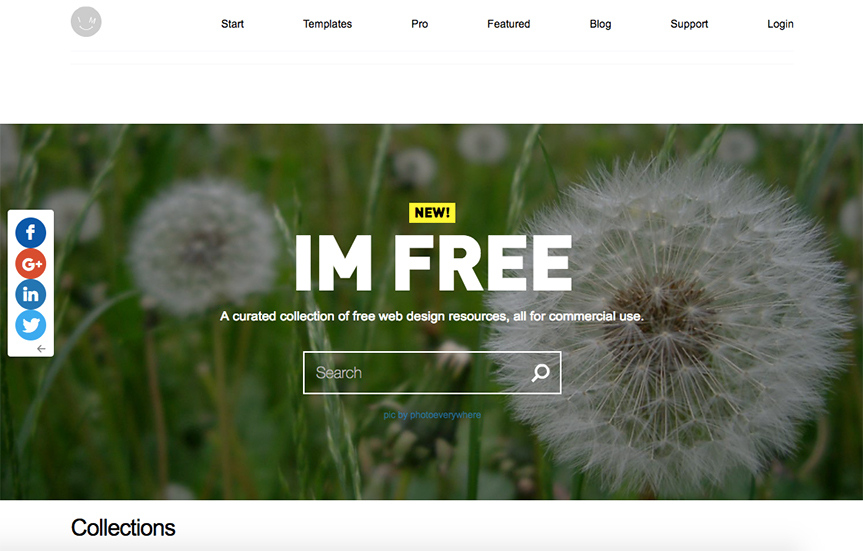Share on LinkedIn using the sidebar icon
The width and height of the screenshot is (863, 551).
(x=31, y=294)
